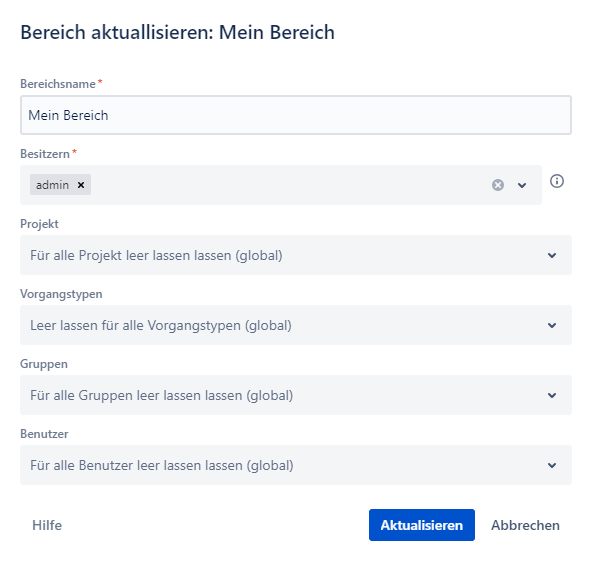Click into the Bereichsname input field
590x561 pixels.
click(x=296, y=115)
